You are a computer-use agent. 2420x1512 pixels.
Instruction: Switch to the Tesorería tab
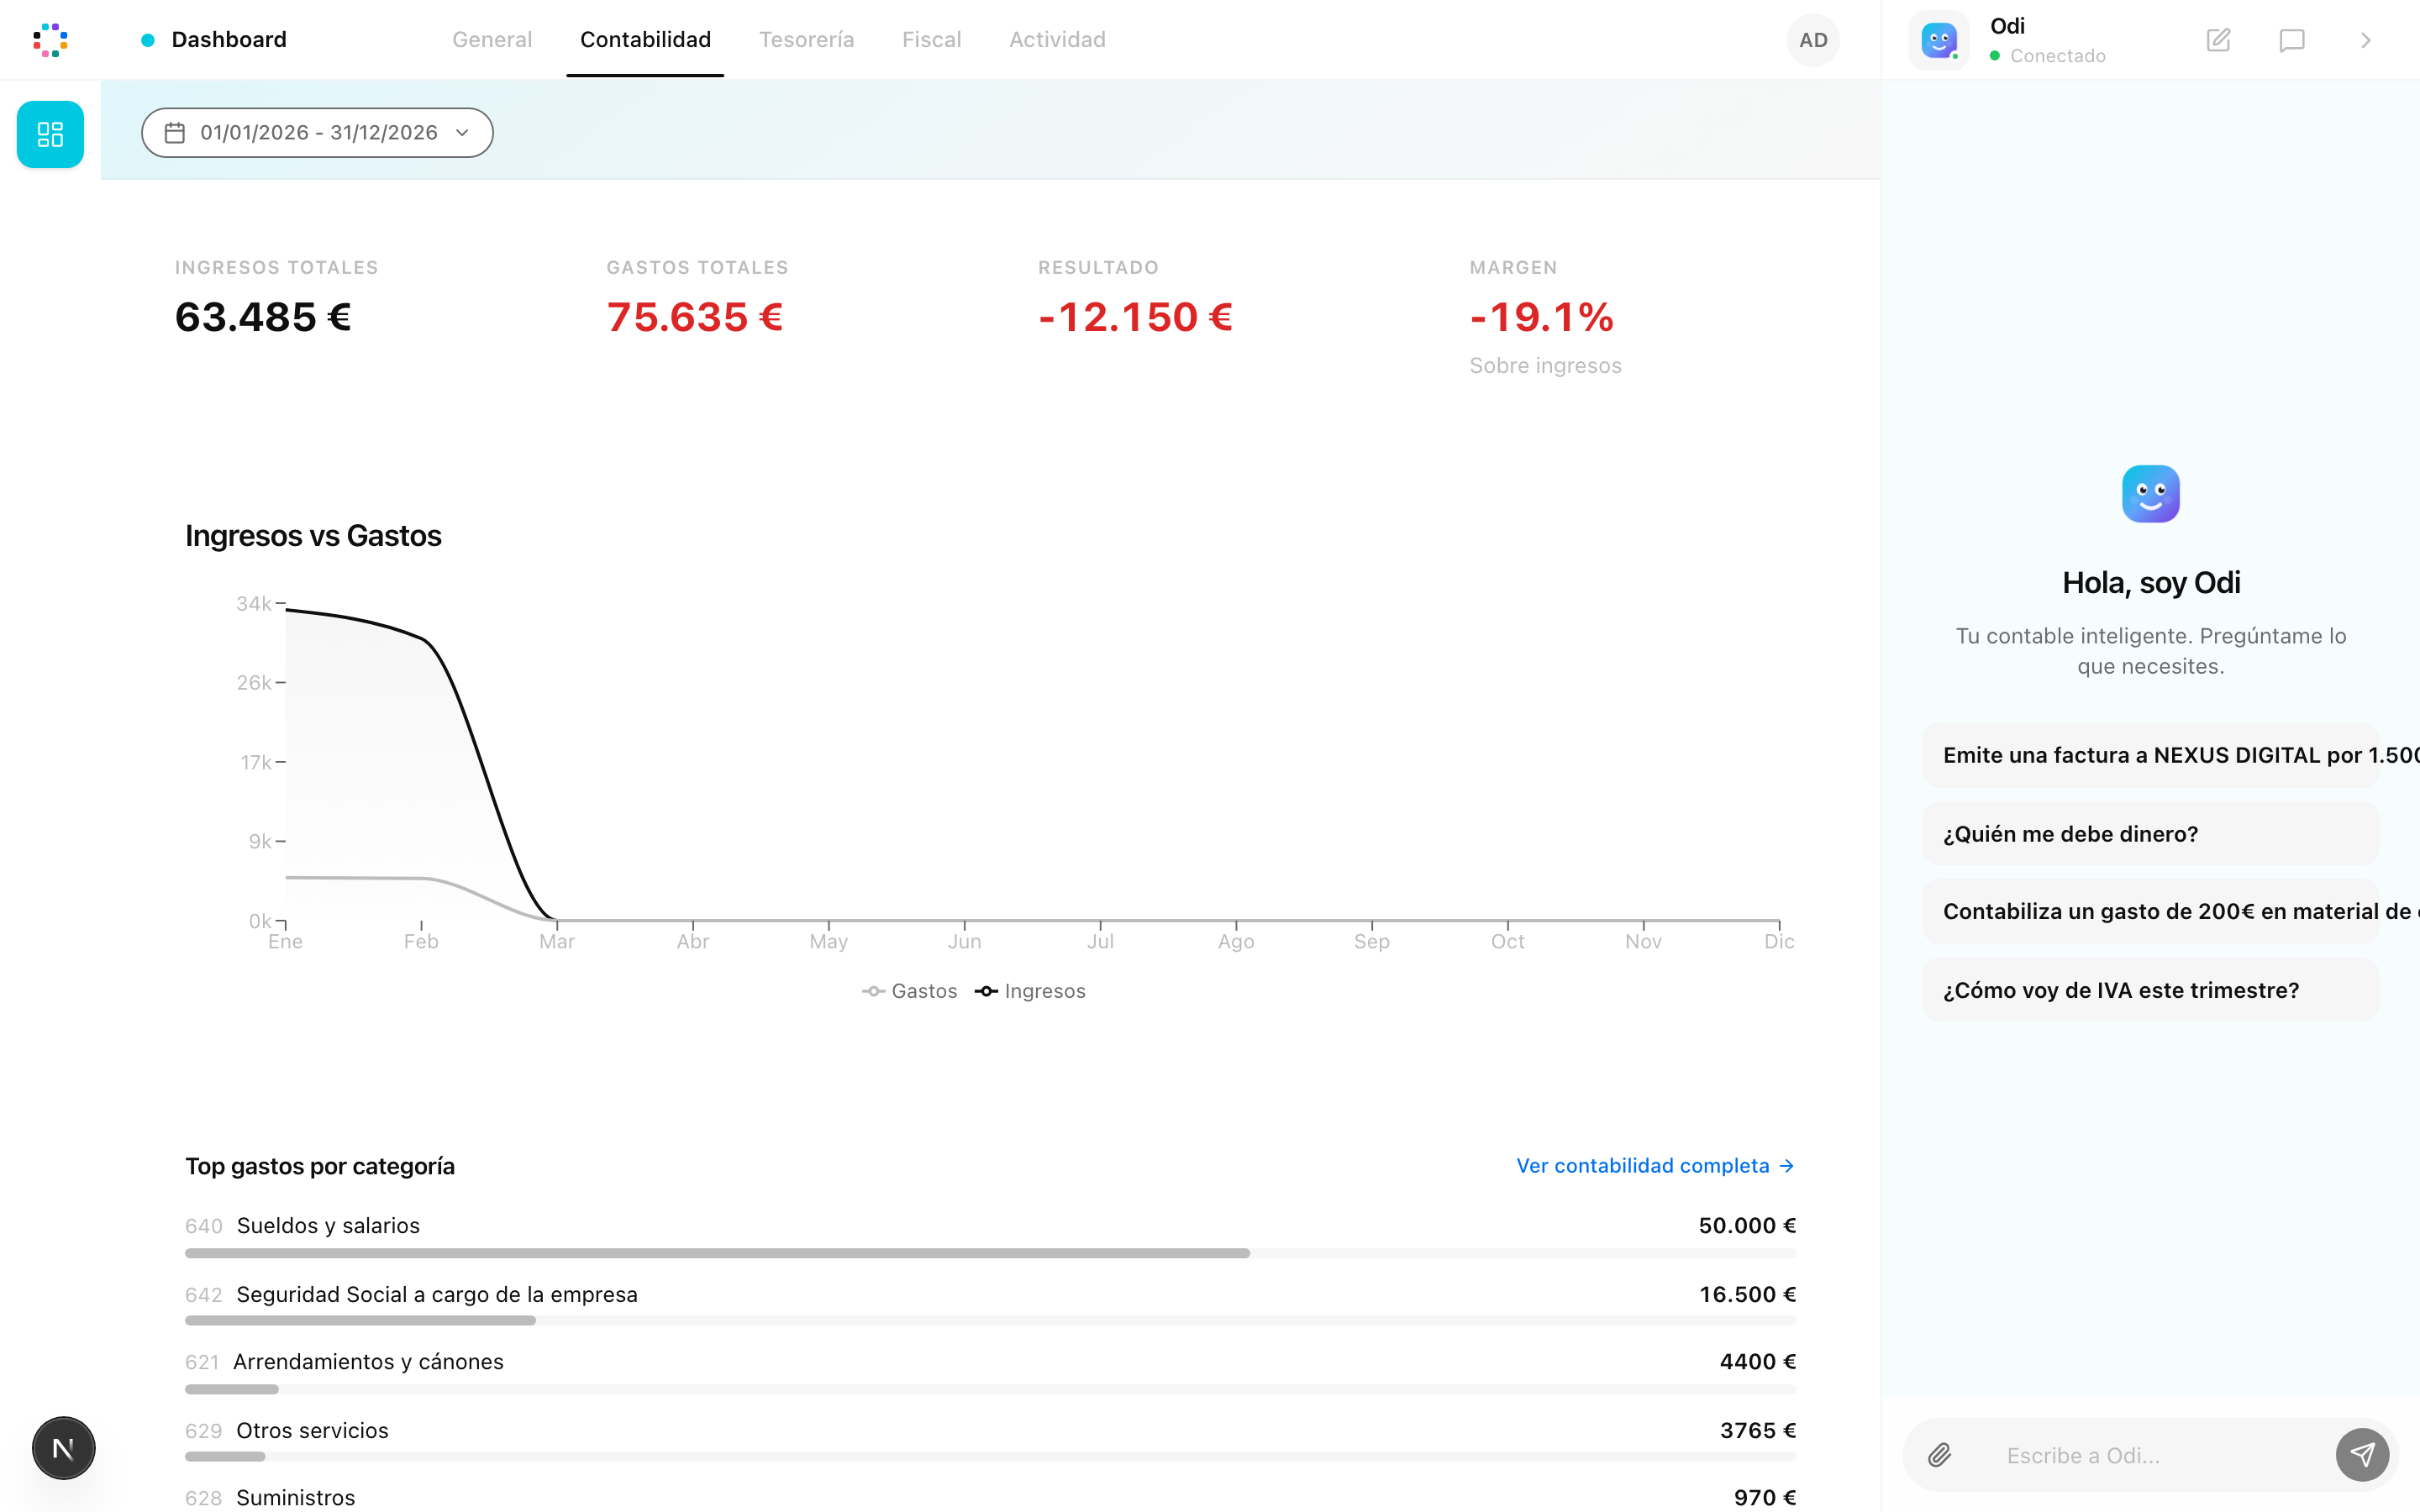[x=806, y=40]
